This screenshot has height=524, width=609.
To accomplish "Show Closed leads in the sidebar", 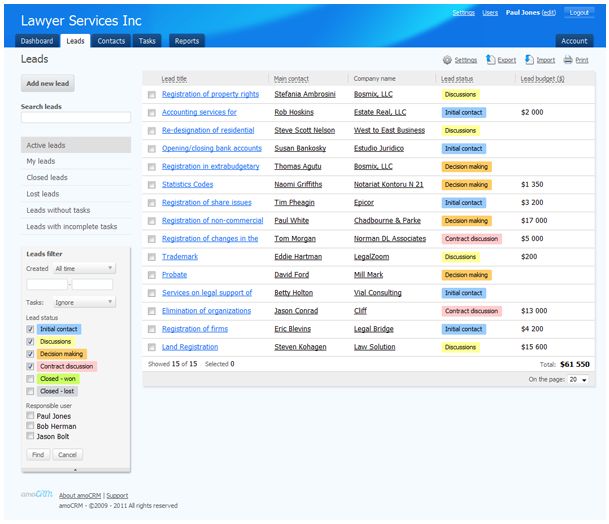I will 76,178.
